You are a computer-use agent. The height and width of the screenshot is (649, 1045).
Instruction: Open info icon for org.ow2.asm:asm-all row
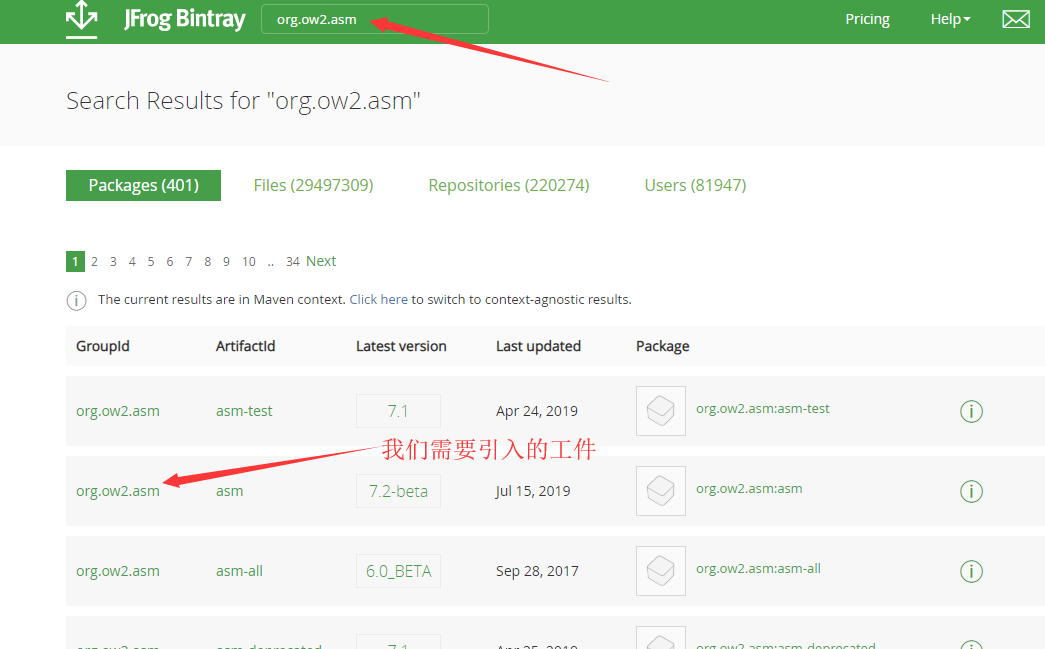971,571
